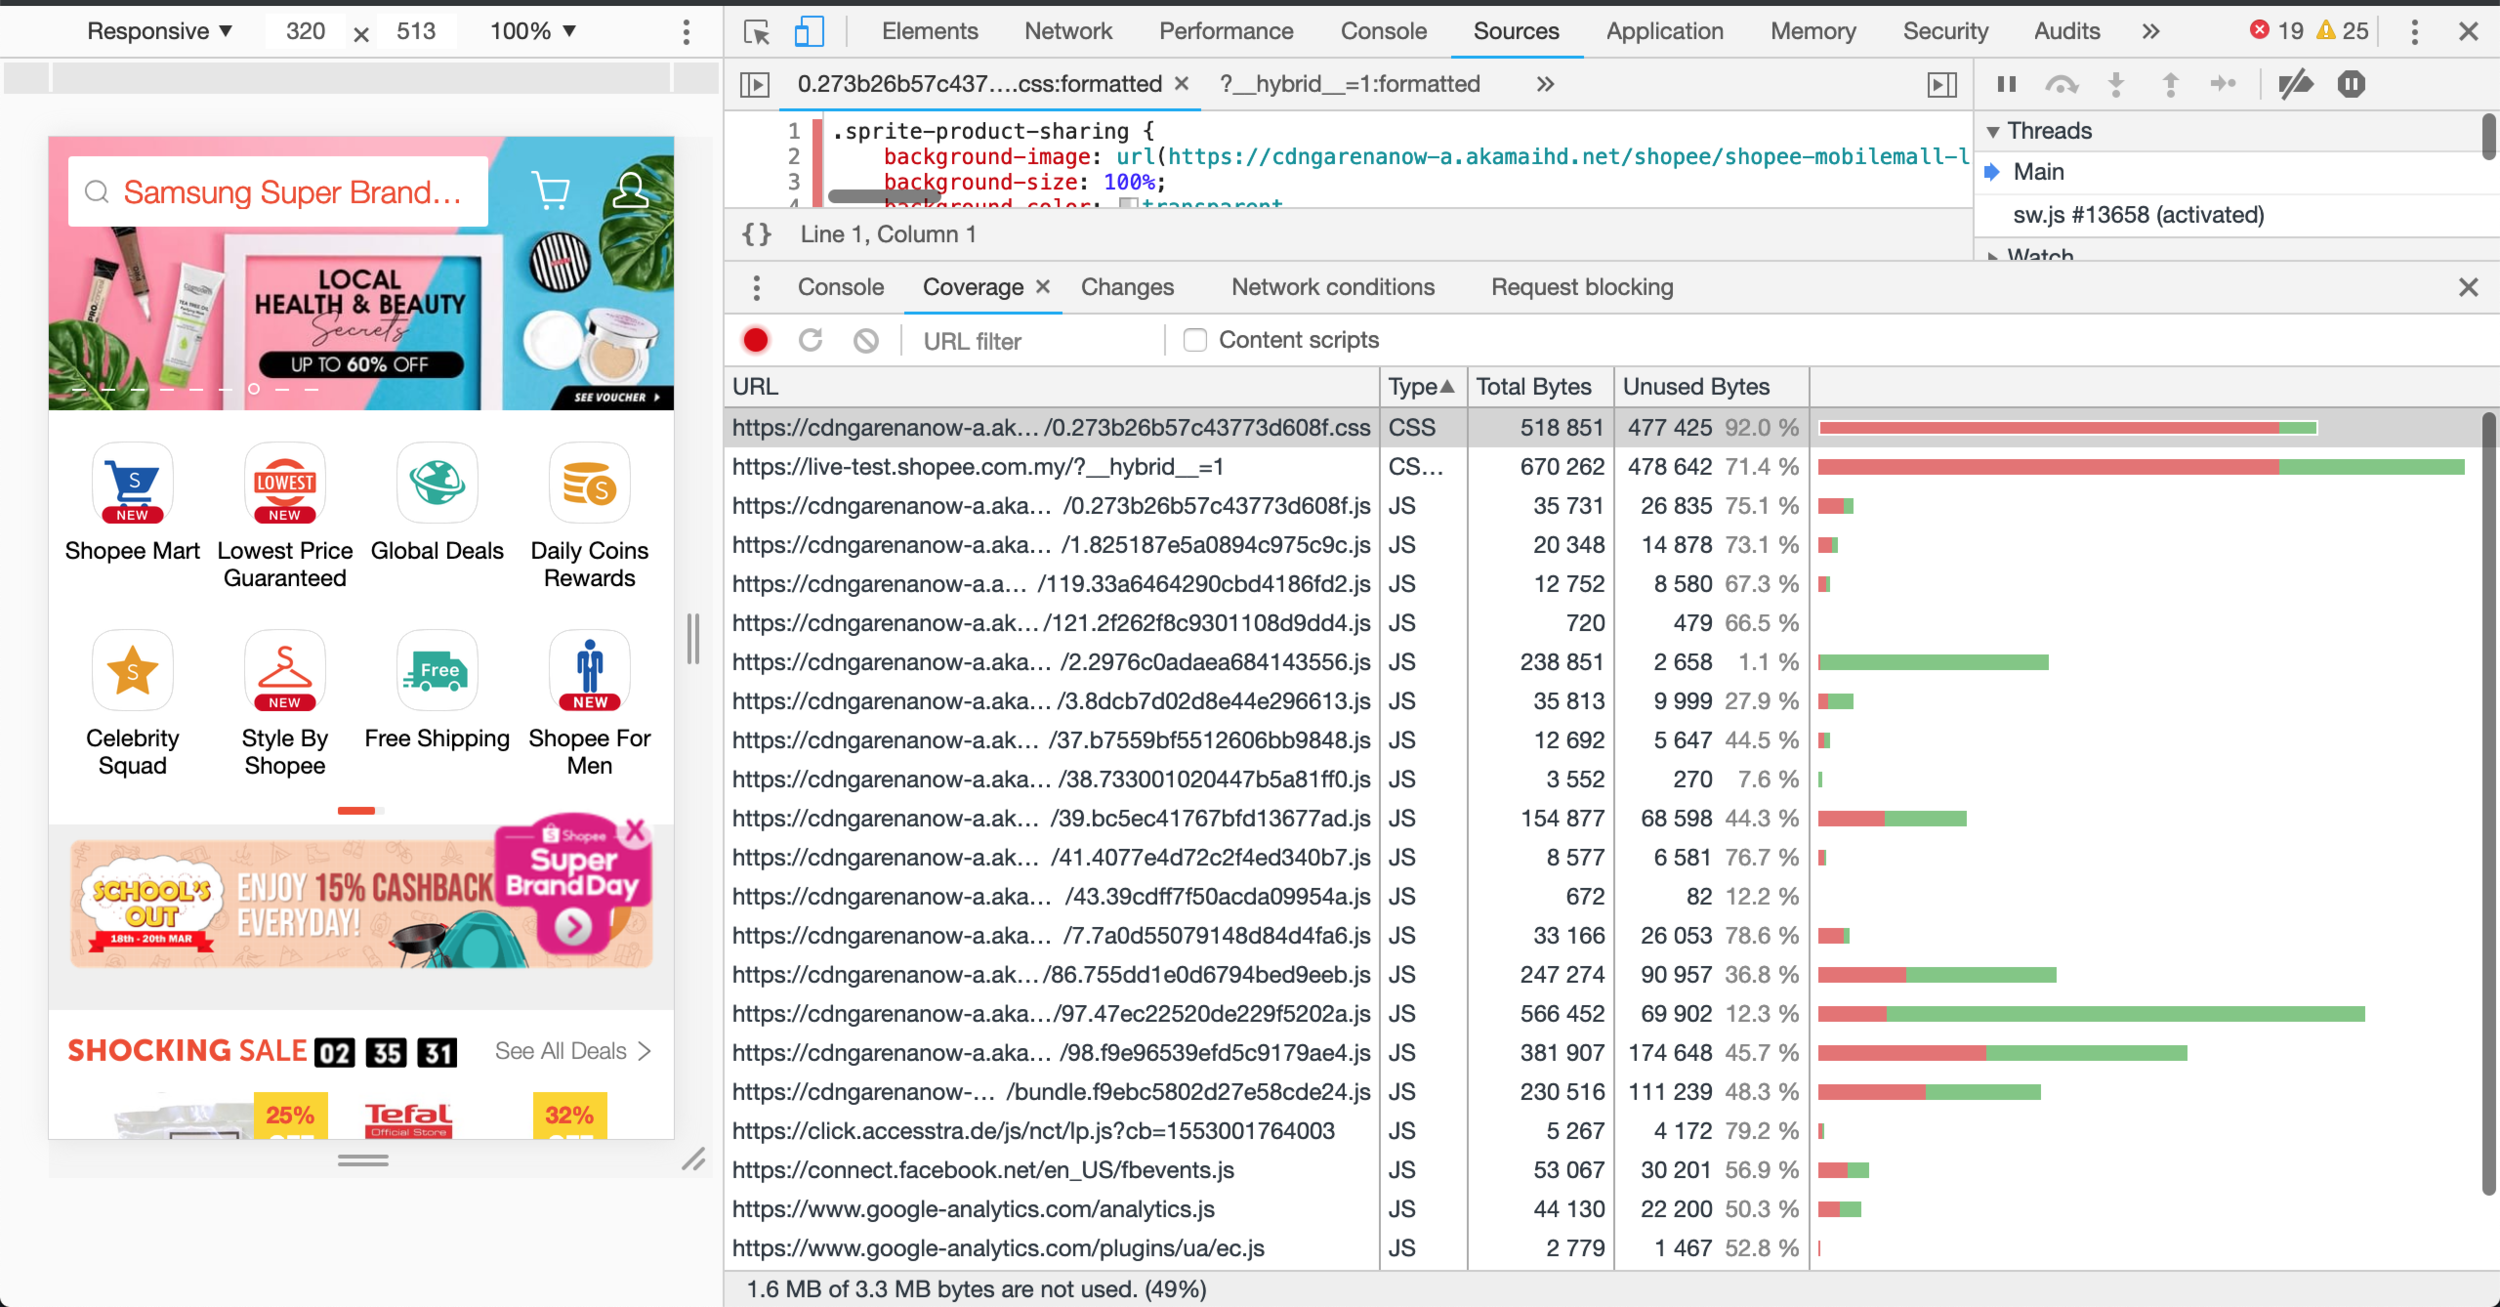The width and height of the screenshot is (2500, 1307).
Task: Click the pretty print braces icon
Action: coord(757,234)
